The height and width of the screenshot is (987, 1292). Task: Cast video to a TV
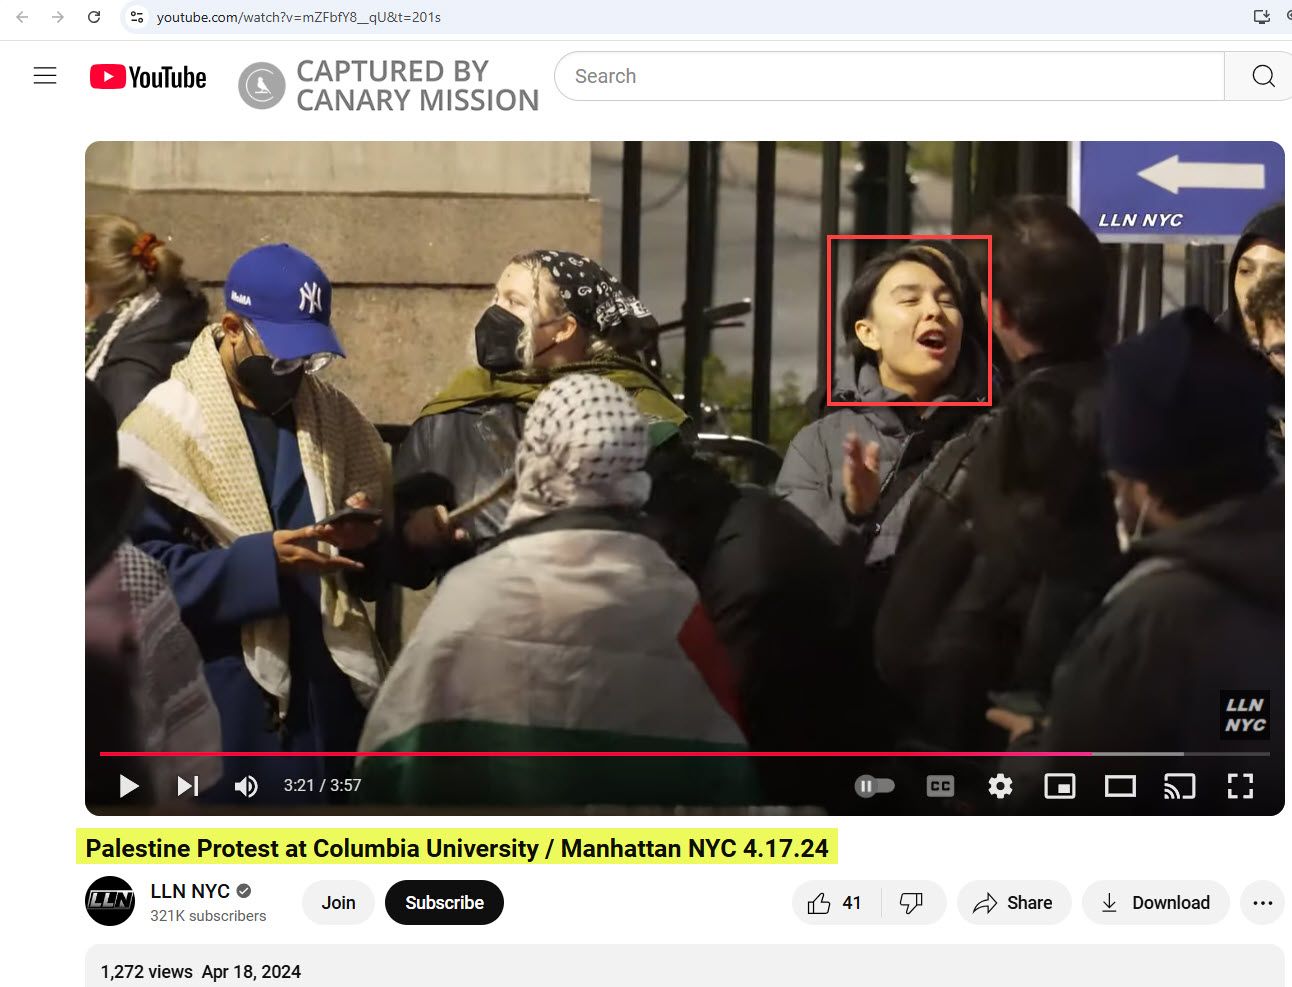click(x=1179, y=786)
